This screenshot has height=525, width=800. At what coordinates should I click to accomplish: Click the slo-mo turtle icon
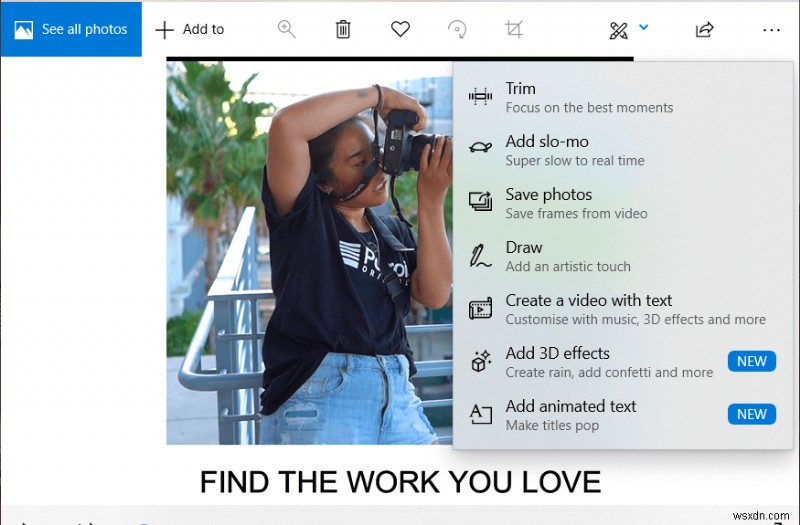point(480,148)
